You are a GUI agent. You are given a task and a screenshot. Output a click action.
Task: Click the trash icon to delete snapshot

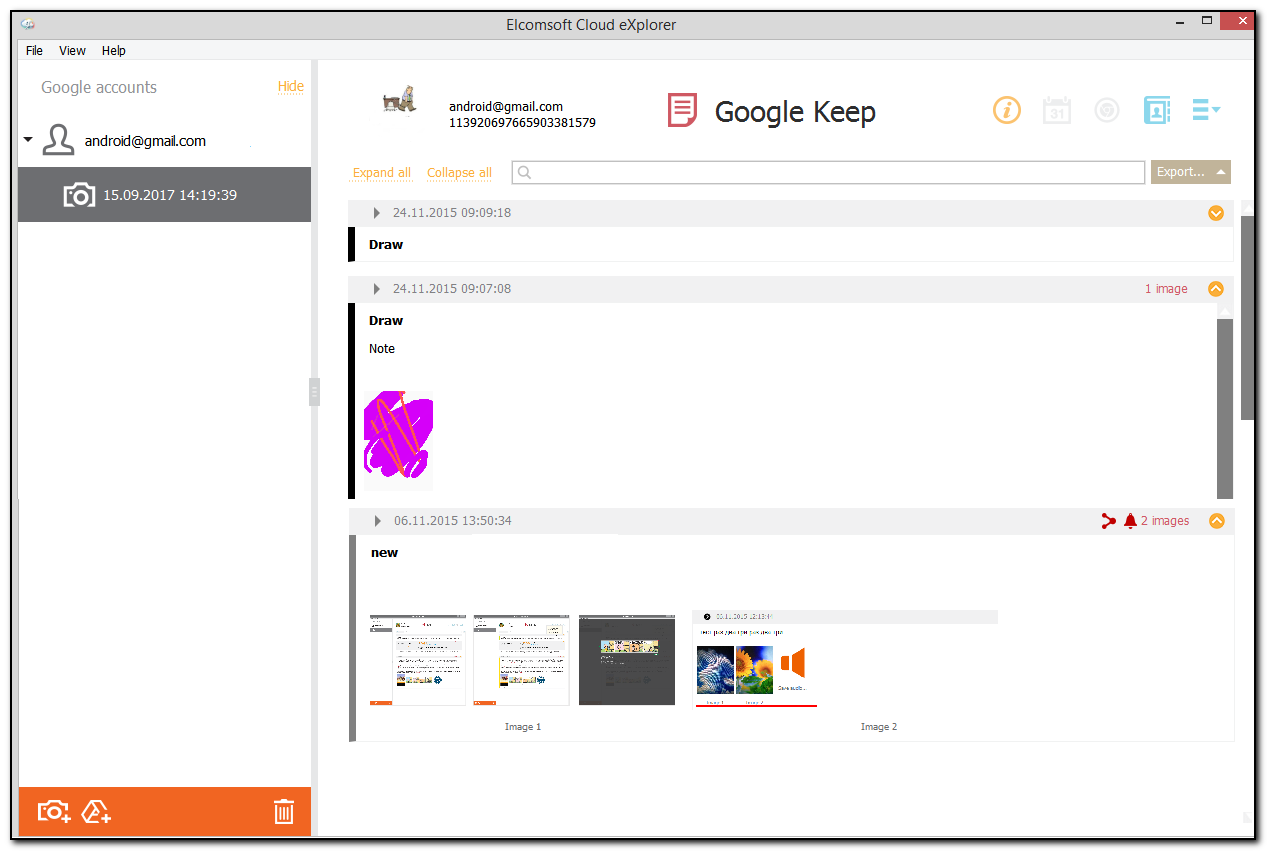tap(284, 812)
